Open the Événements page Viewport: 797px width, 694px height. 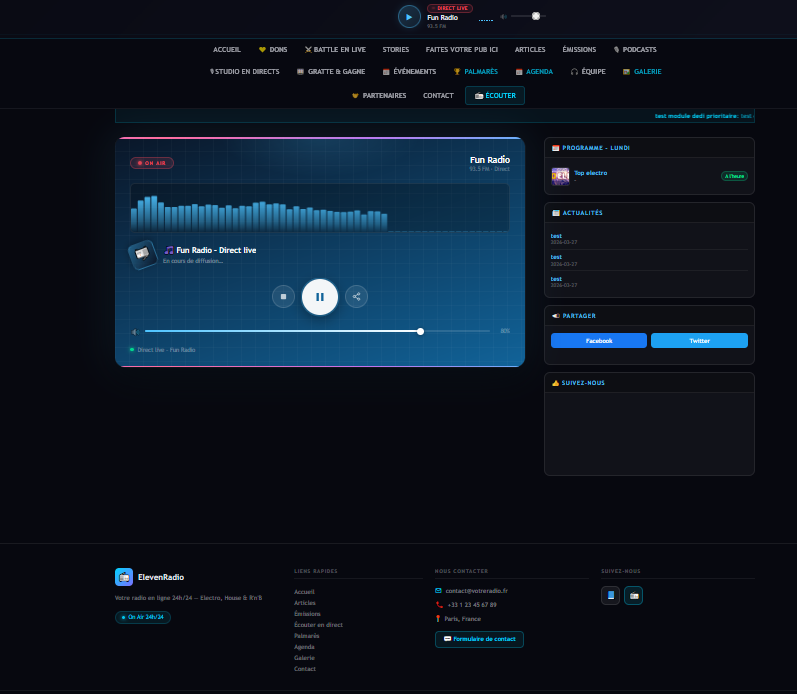coord(409,72)
